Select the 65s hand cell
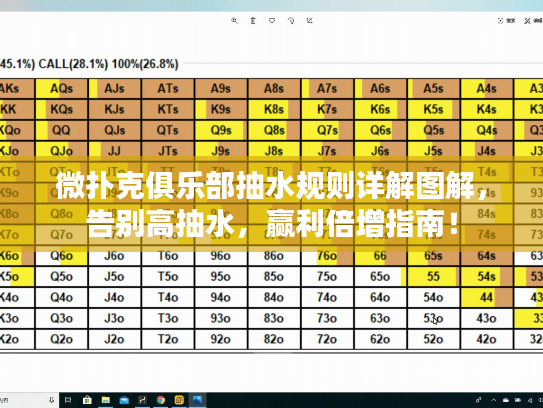Screen dimensions: 543x408 [434, 256]
